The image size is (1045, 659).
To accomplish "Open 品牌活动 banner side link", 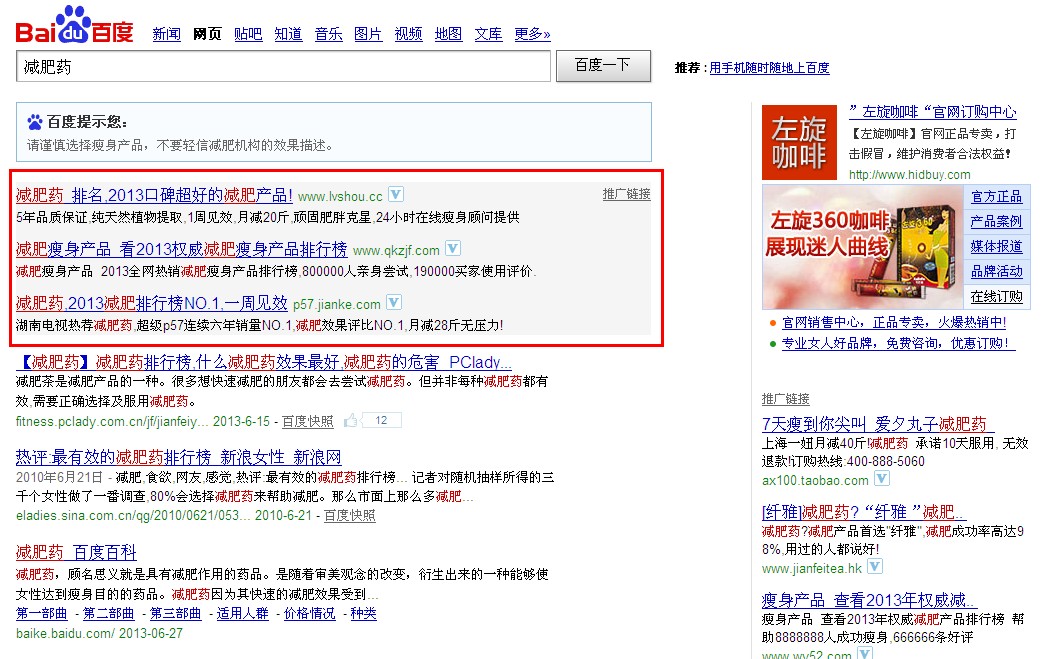I will pyautogui.click(x=996, y=272).
